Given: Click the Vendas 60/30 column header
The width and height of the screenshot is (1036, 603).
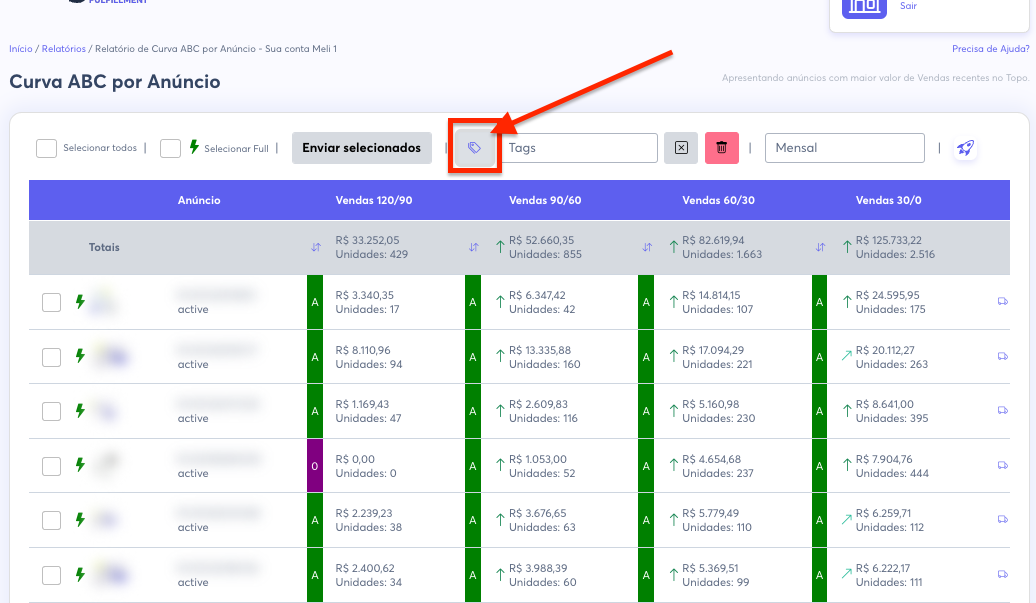Looking at the screenshot, I should tap(718, 200).
